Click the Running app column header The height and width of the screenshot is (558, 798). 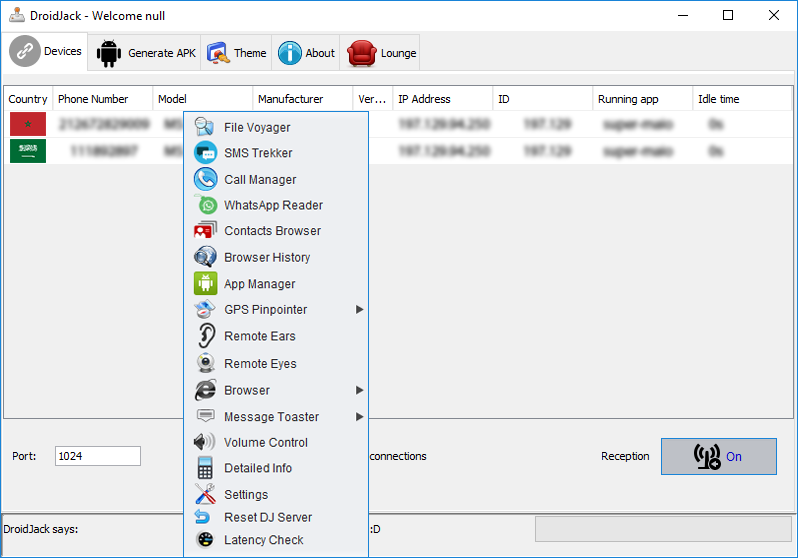point(642,99)
